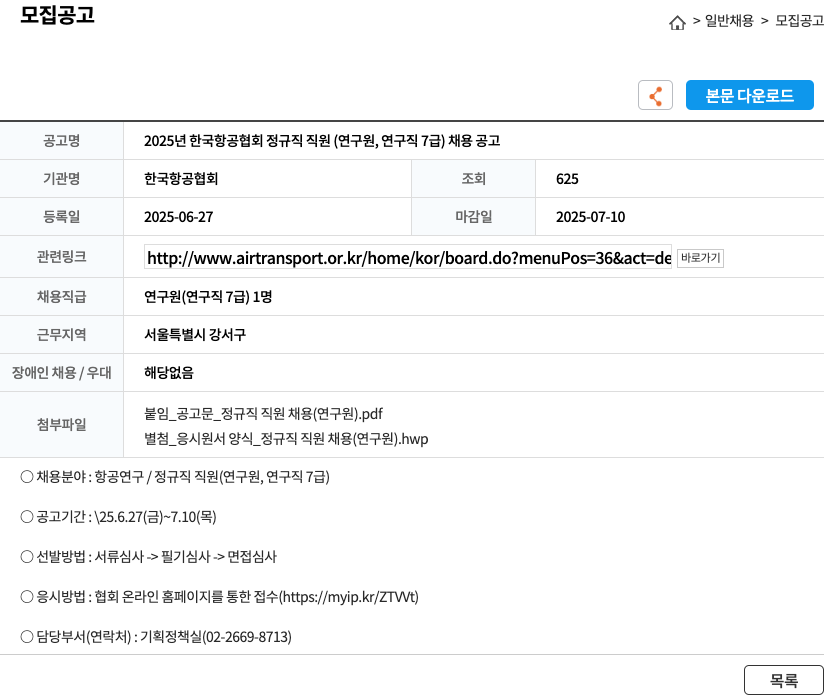Click the 공고명 row label

(61, 140)
